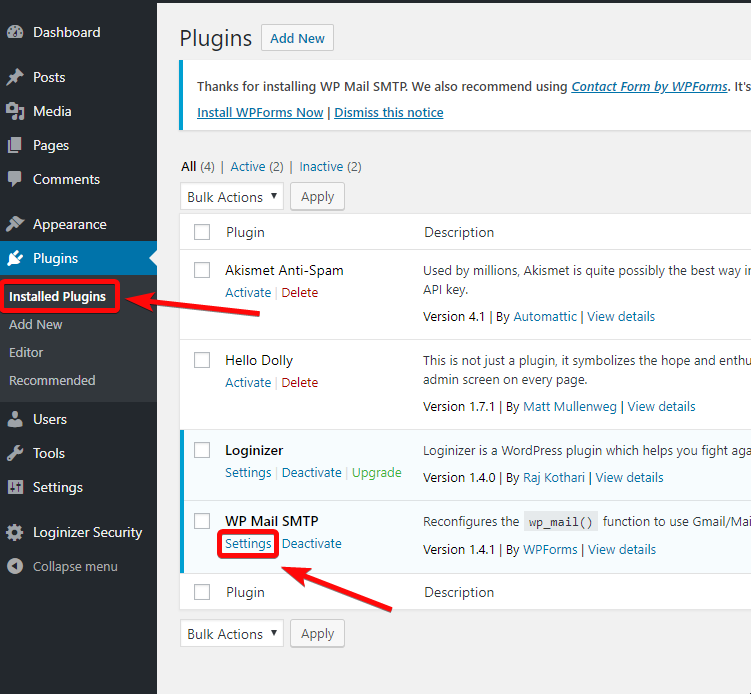The height and width of the screenshot is (694, 751).
Task: Activate the Akismet Anti-Spam plugin
Action: [x=248, y=292]
